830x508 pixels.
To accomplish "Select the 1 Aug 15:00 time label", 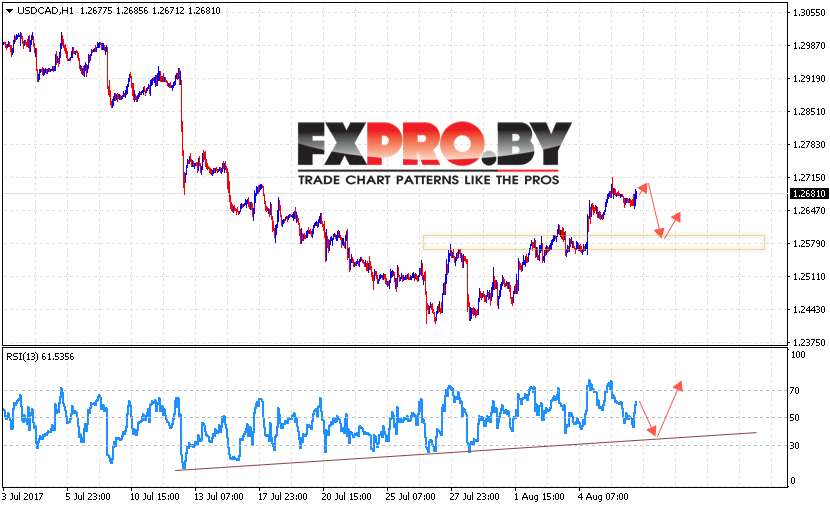I will click(539, 497).
